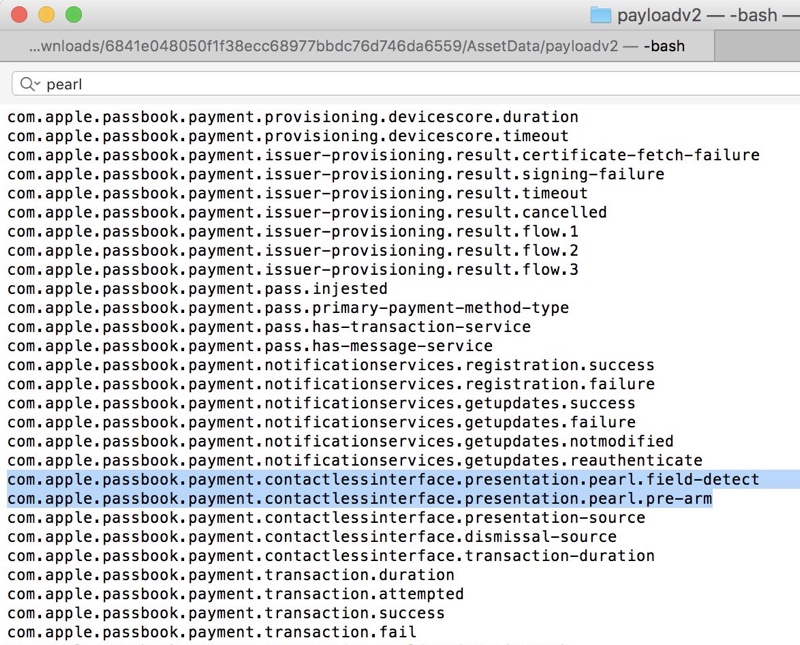Click highlighted line ending pearl.field-detect
The width and height of the screenshot is (800, 645).
(x=383, y=480)
